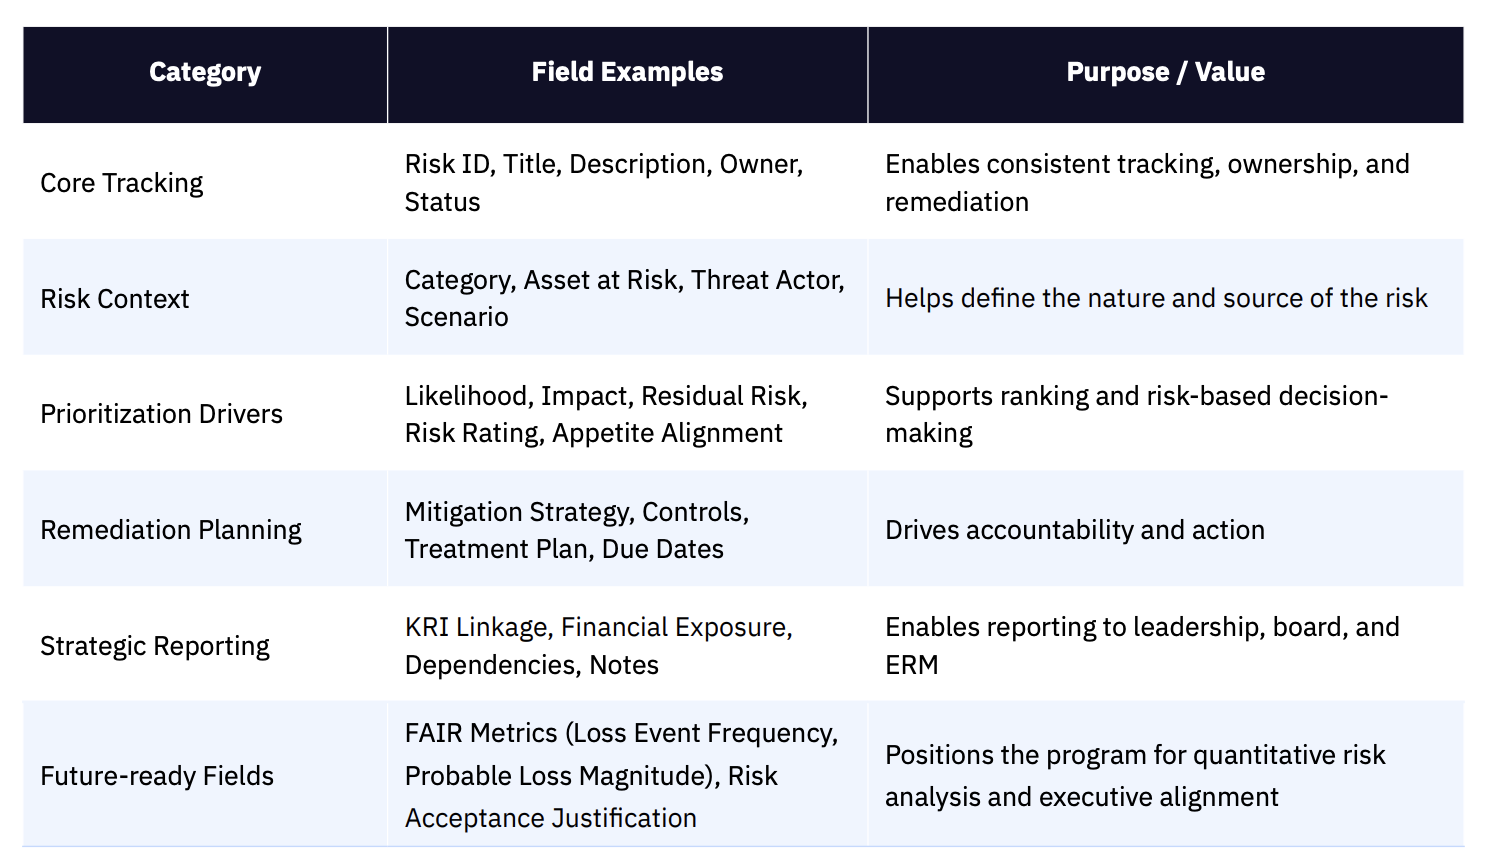Select the 'Positions the program' purpose cell

(1135, 776)
